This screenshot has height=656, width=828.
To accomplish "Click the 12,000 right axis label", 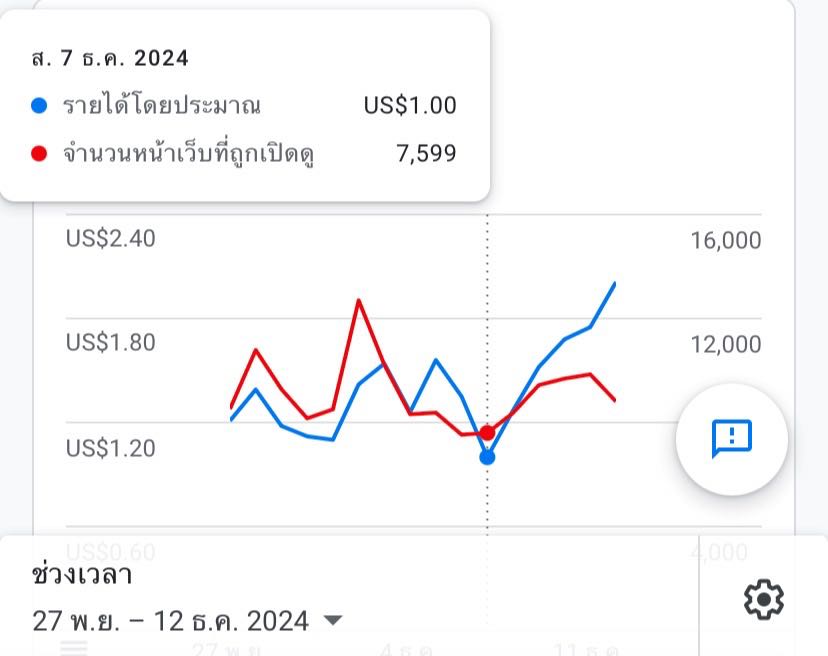I will point(726,344).
